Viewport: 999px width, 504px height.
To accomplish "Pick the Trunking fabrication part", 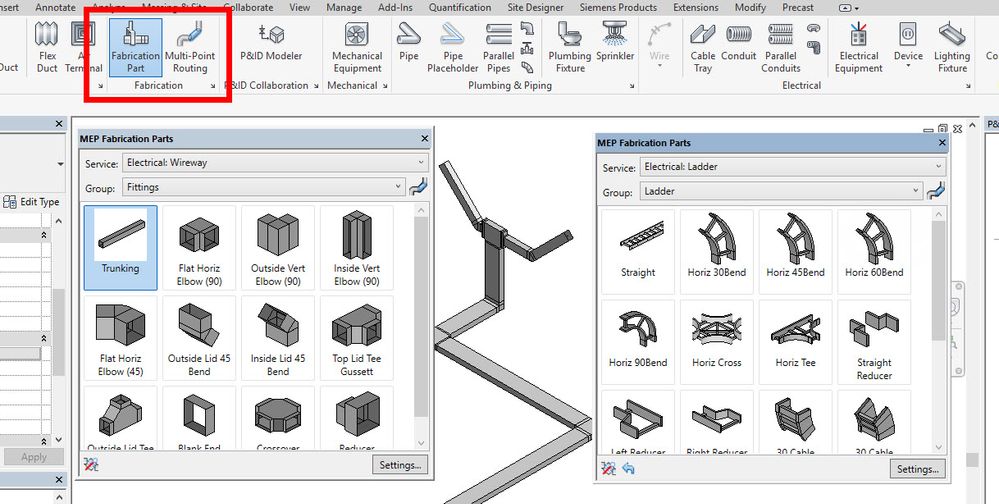I will (x=120, y=248).
